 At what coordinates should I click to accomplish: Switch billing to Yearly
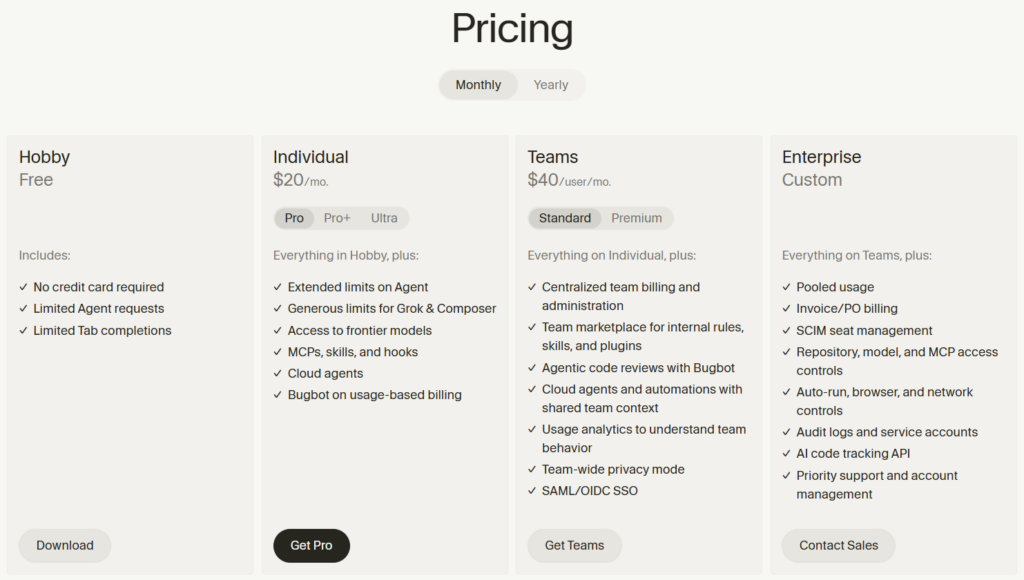coord(551,85)
